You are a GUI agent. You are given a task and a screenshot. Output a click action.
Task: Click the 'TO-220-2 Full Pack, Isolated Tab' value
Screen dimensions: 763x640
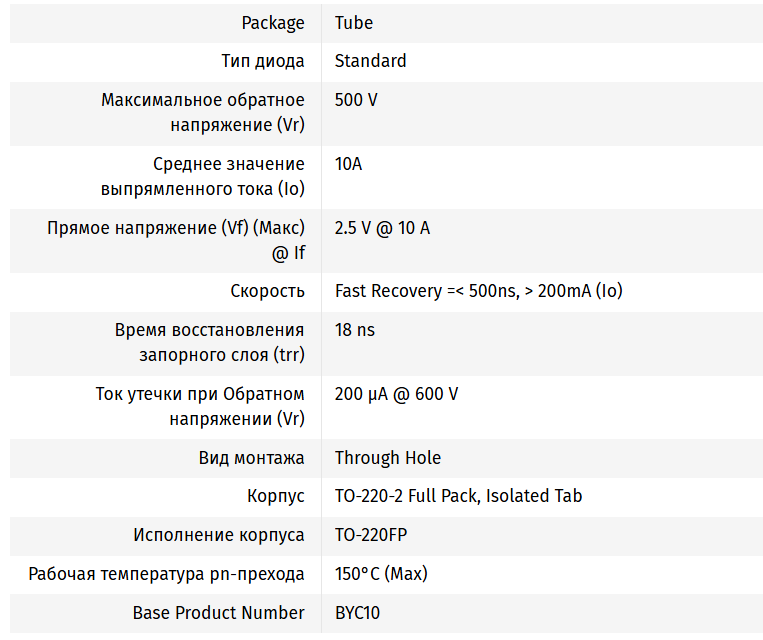click(458, 496)
